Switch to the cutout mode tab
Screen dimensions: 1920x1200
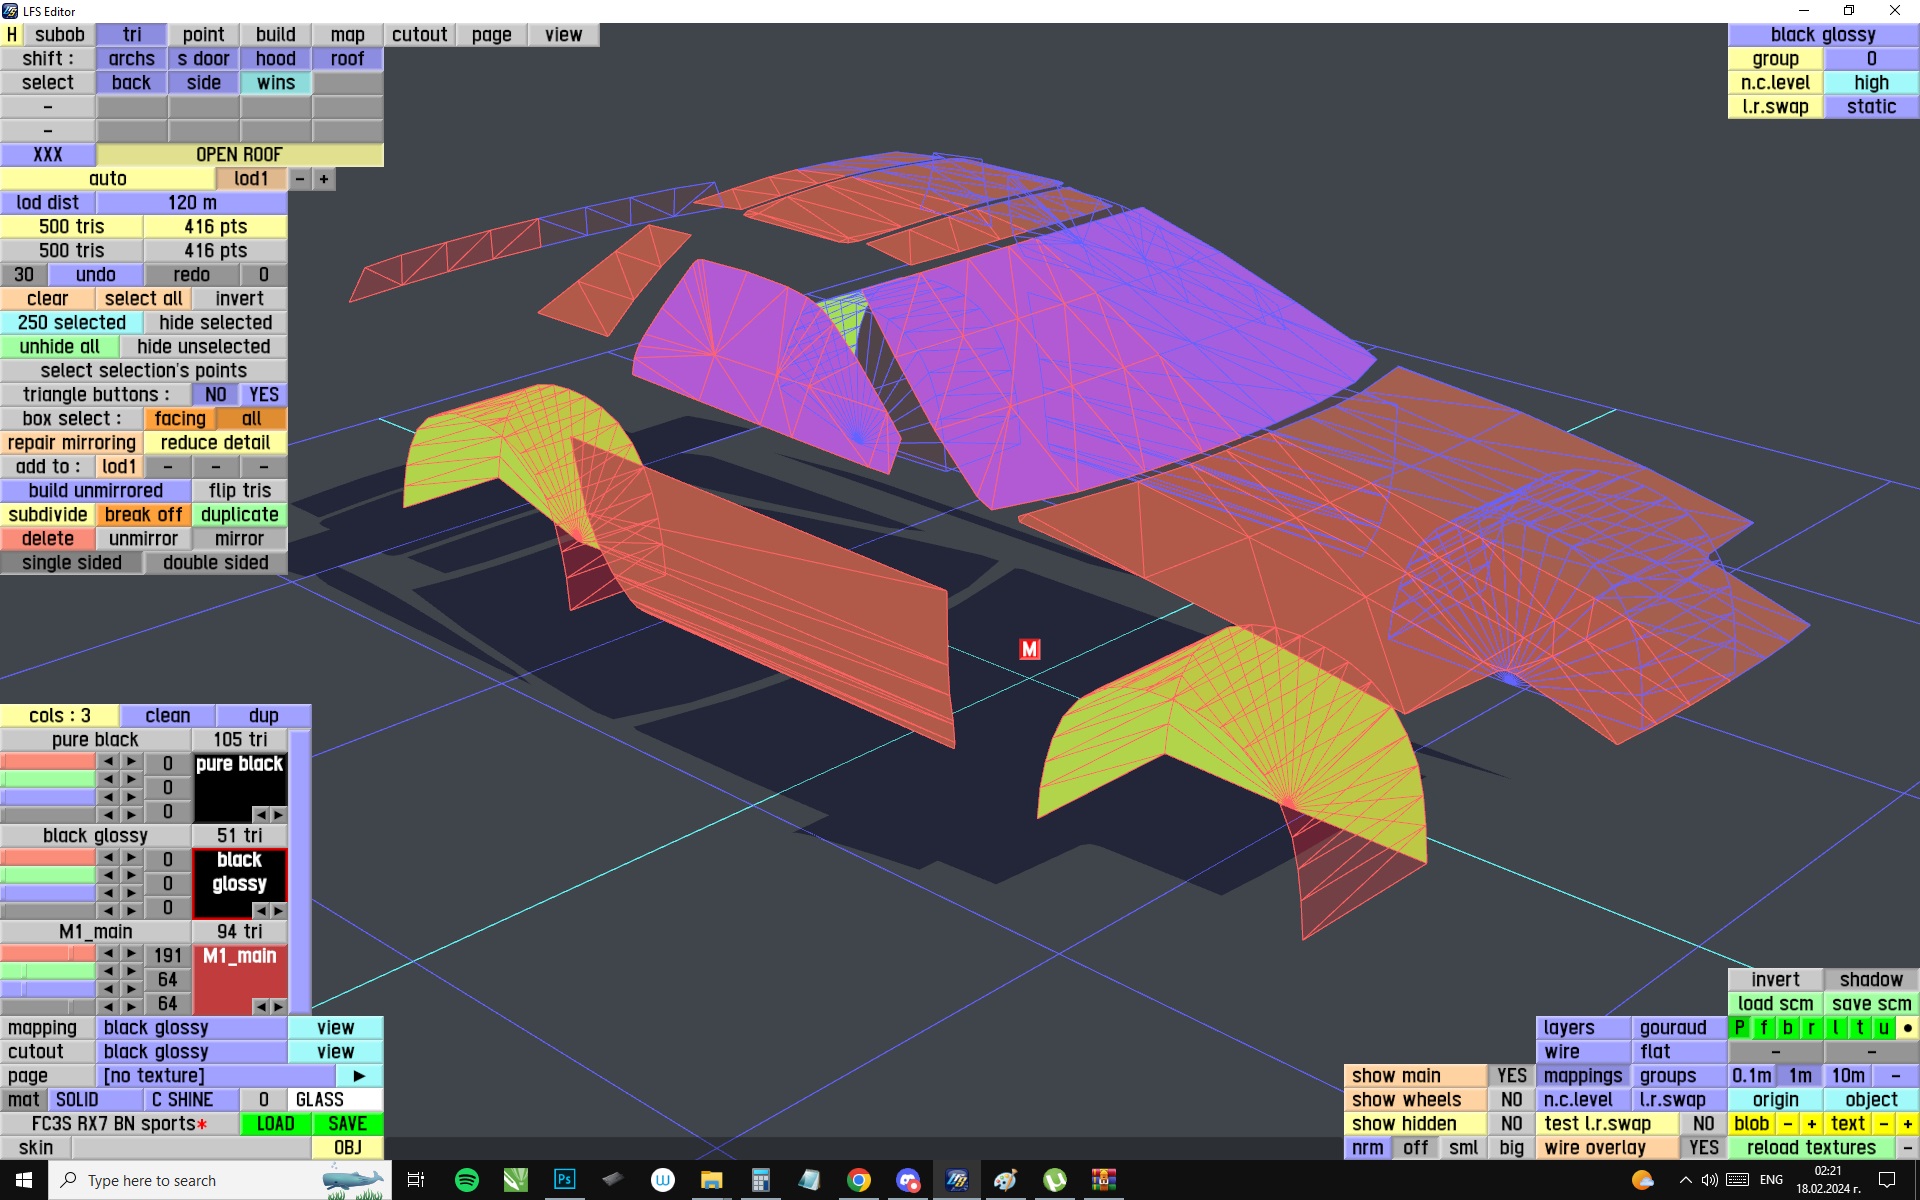pyautogui.click(x=419, y=35)
